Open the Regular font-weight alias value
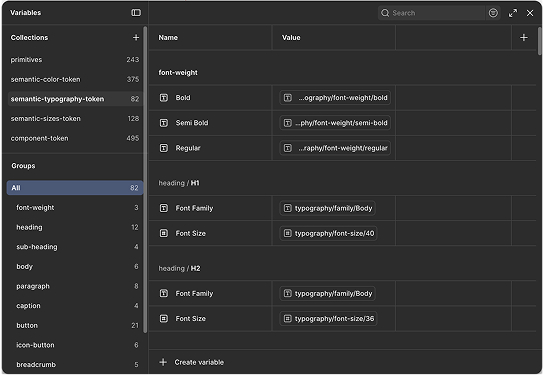The width and height of the screenshot is (544, 375). click(335, 148)
